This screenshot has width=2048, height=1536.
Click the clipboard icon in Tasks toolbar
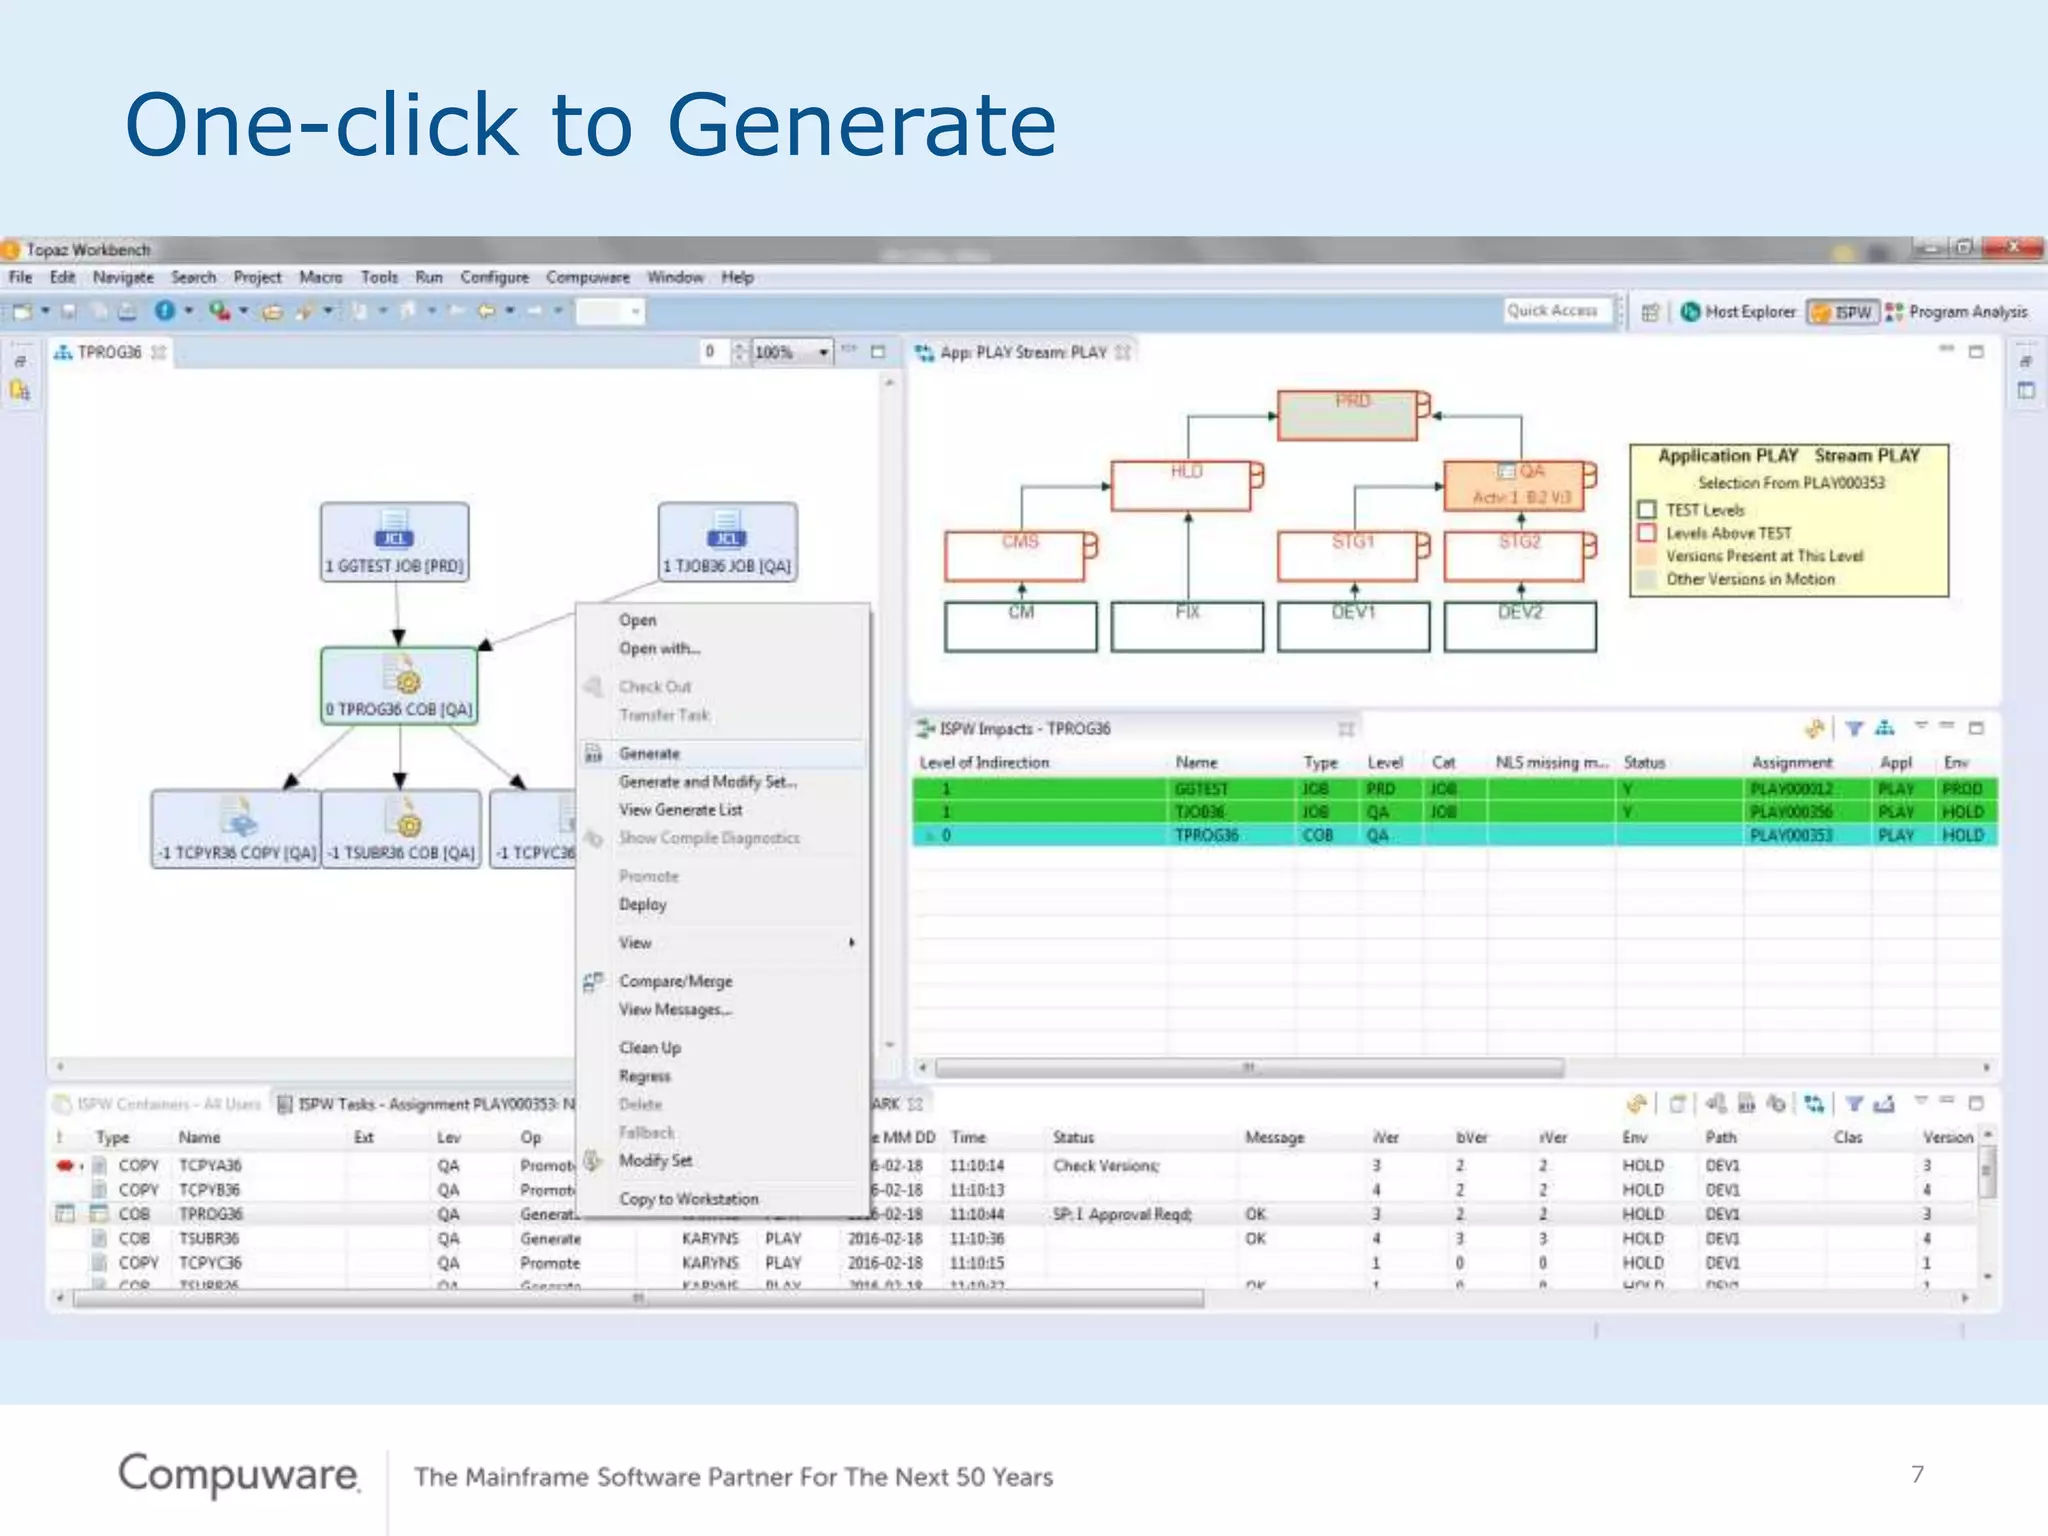[1677, 1104]
